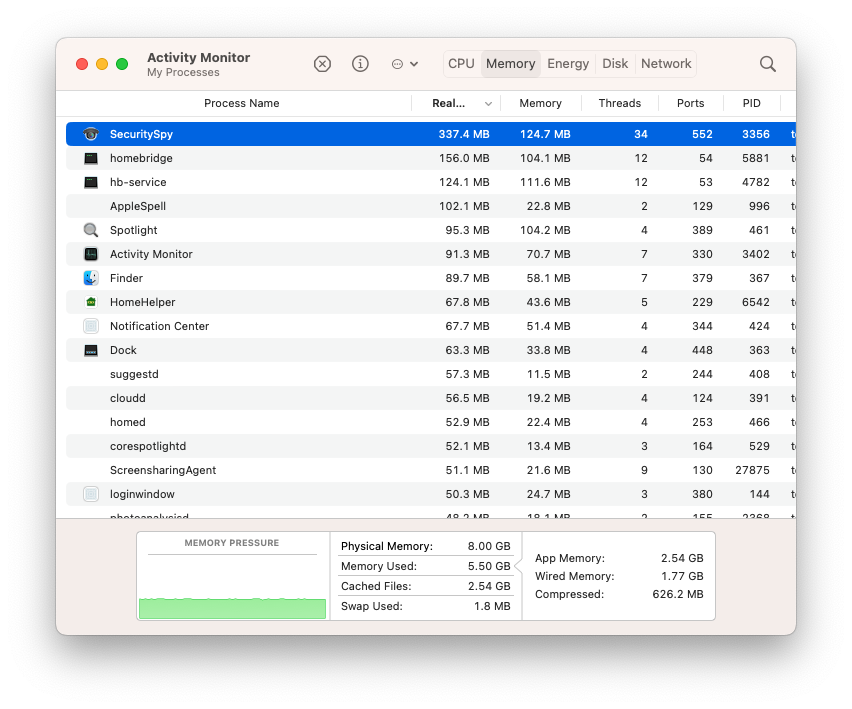
Task: Switch to the Energy tab
Action: 568,64
